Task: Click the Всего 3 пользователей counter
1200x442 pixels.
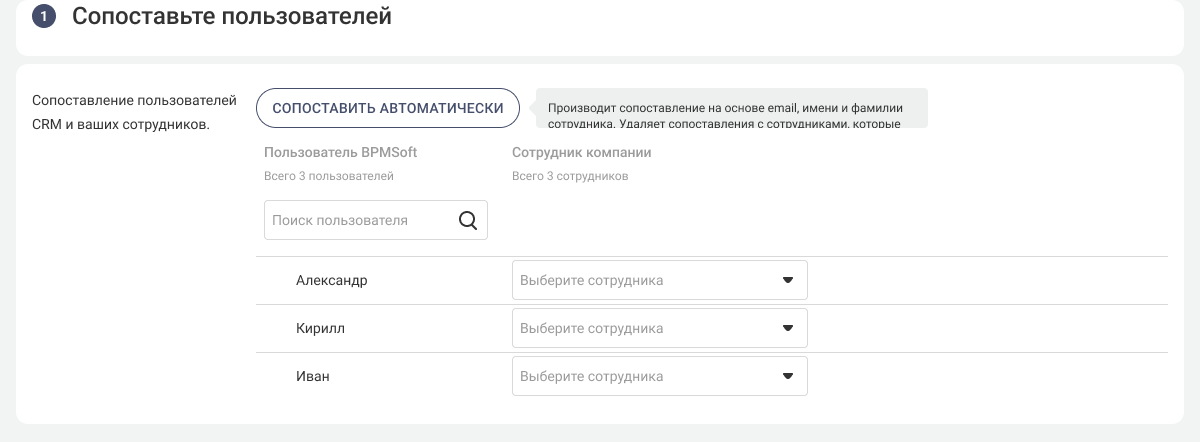Action: click(x=329, y=176)
